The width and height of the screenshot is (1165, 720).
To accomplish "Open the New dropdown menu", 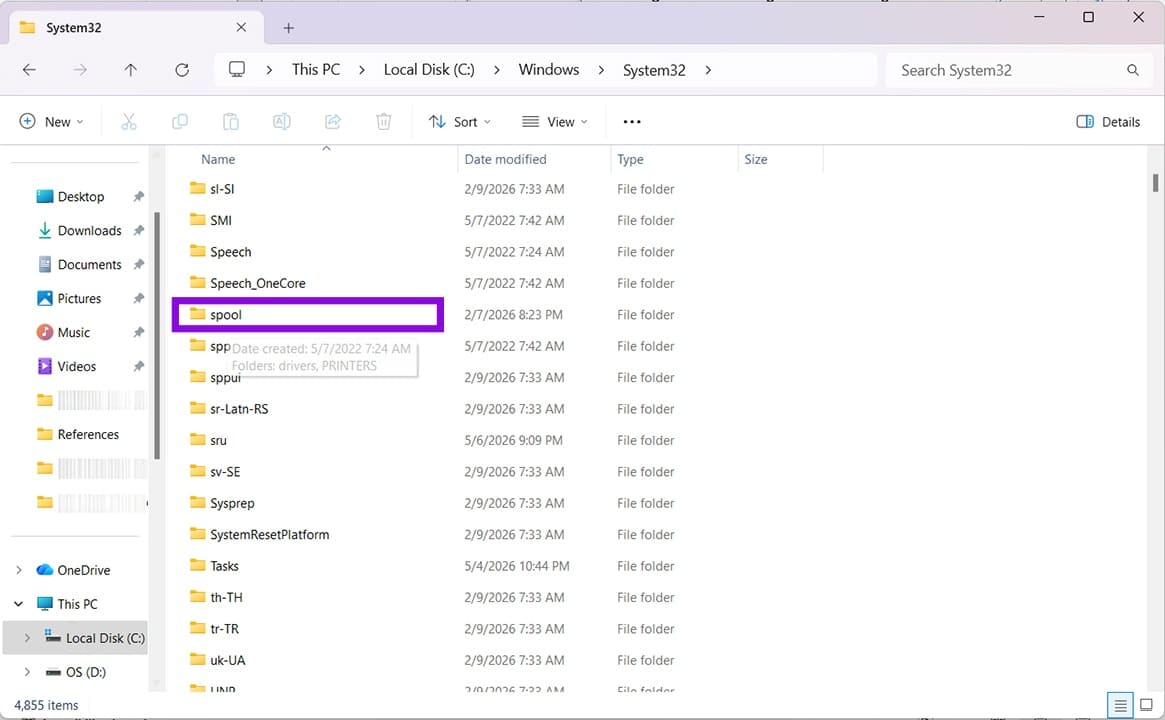I will (51, 122).
